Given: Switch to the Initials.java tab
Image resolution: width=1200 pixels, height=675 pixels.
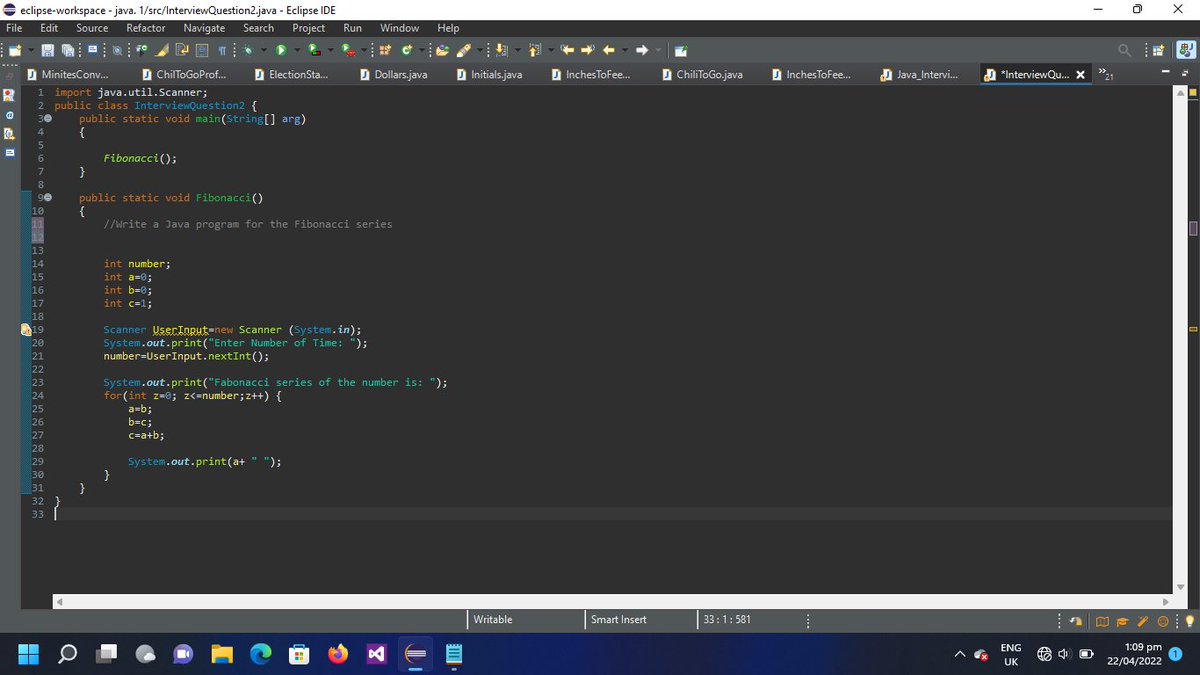Looking at the screenshot, I should 489,75.
